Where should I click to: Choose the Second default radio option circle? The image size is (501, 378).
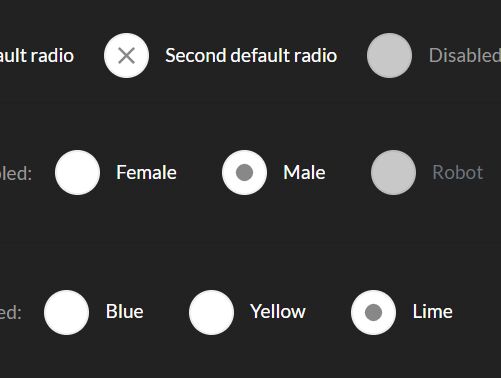[x=126, y=55]
